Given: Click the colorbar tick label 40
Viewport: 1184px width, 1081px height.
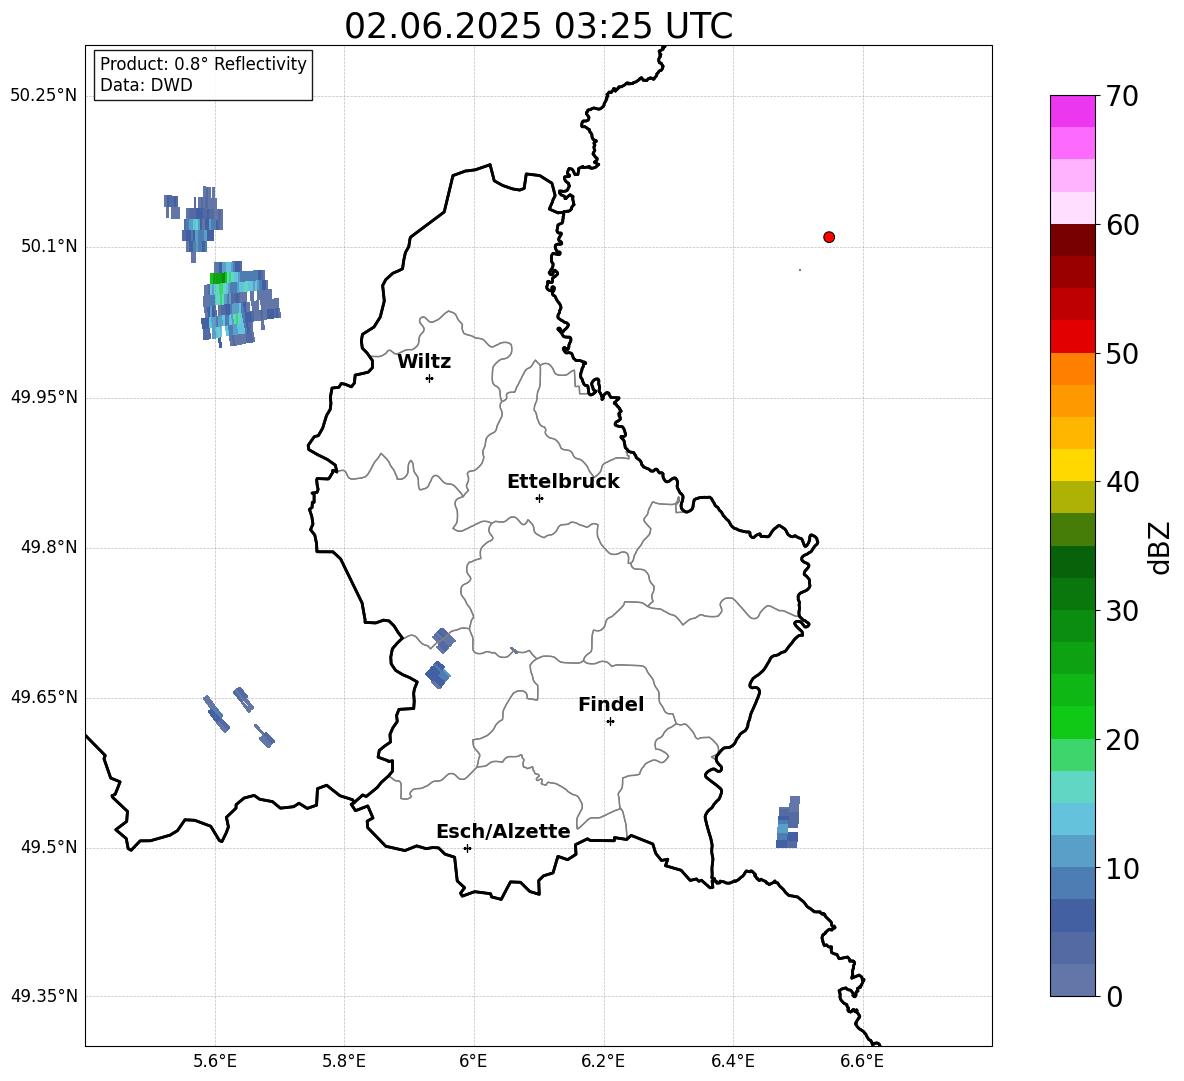Looking at the screenshot, I should click(1122, 482).
